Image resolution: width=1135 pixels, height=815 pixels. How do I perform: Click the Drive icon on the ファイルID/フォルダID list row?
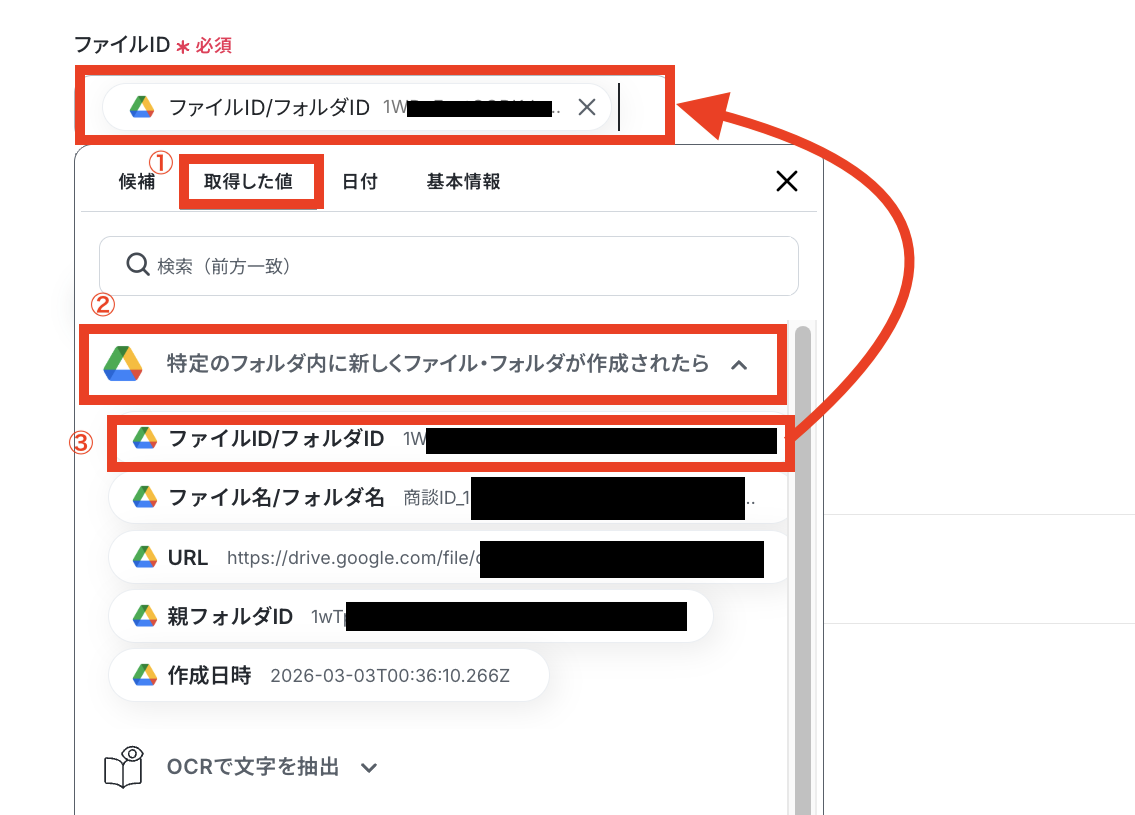tap(145, 438)
